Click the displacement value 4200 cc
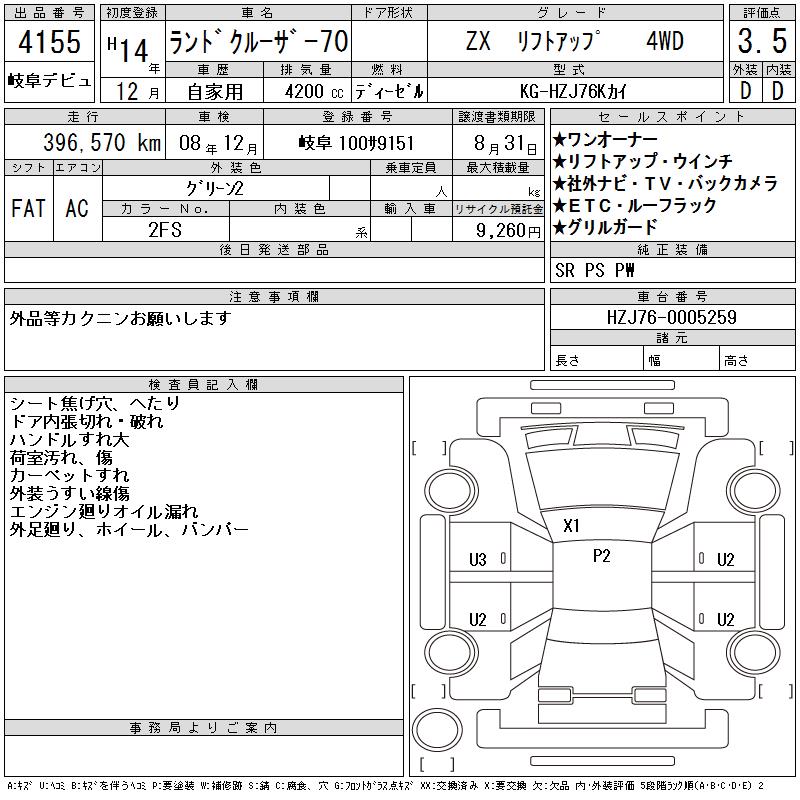 [314, 92]
